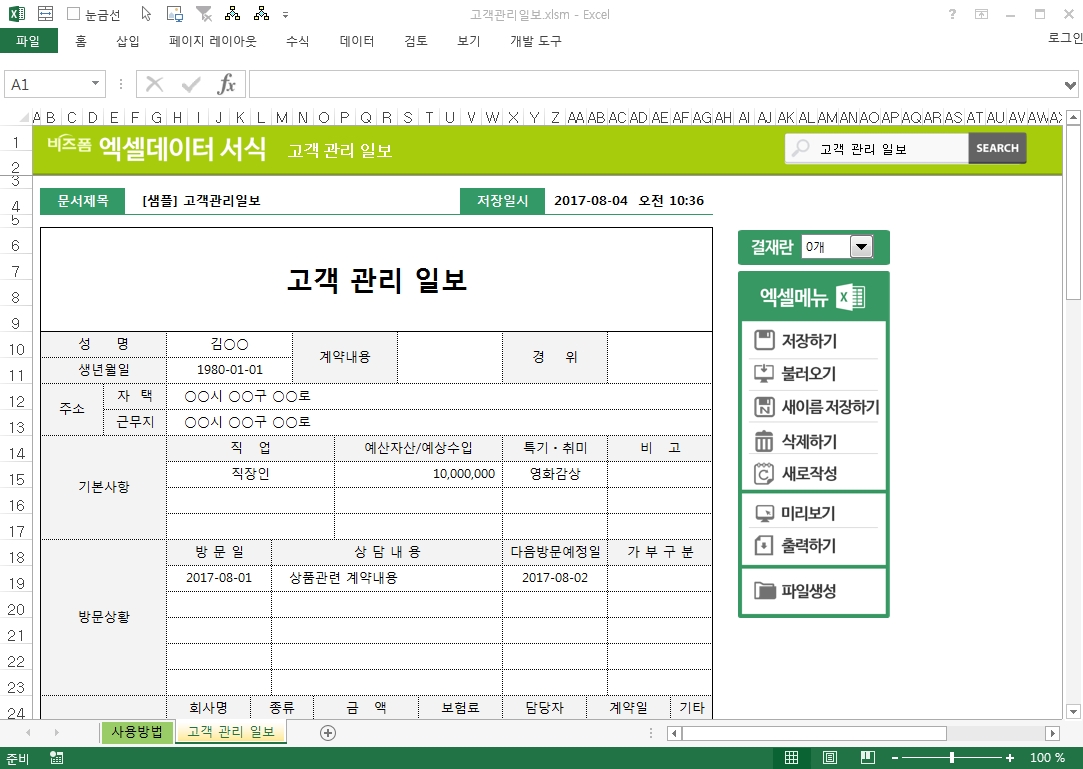Select the 고객 관리 일보 sheet tab
The width and height of the screenshot is (1083, 769).
tap(231, 732)
